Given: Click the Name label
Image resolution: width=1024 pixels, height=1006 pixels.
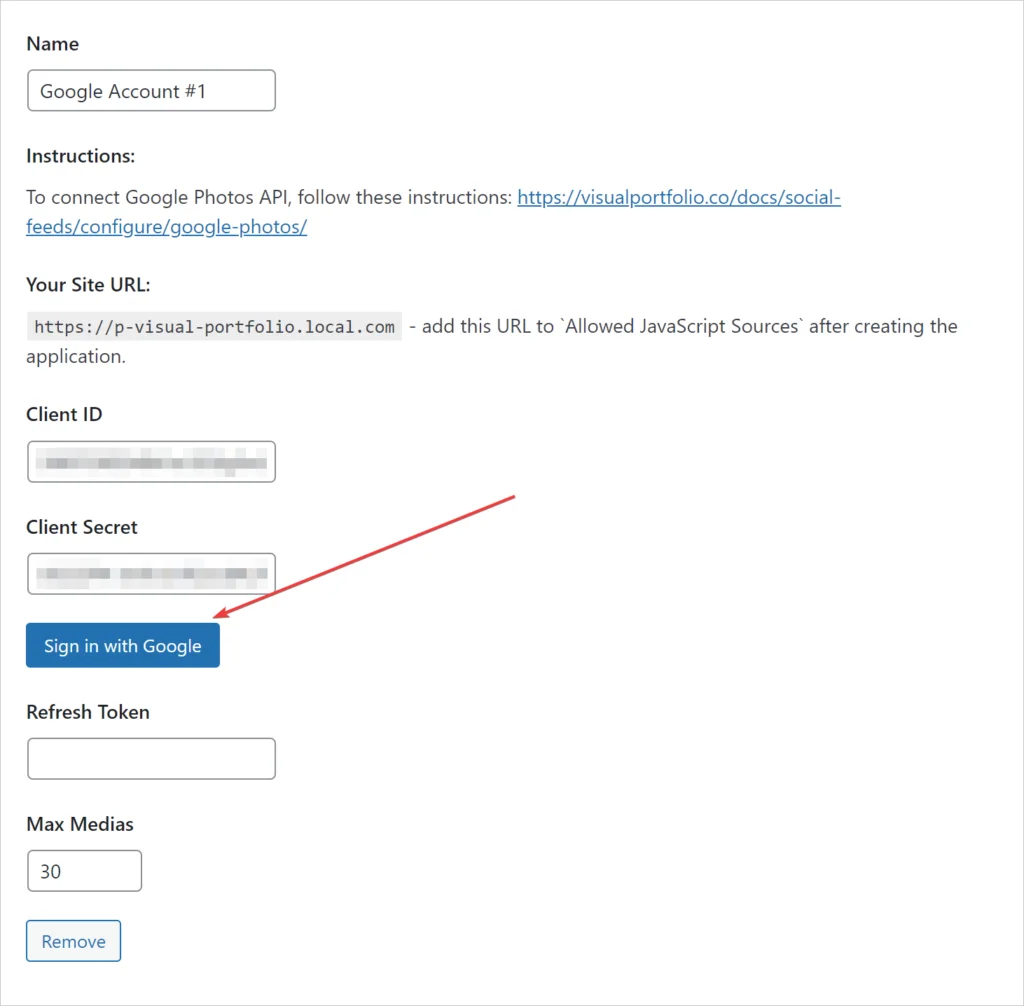Looking at the screenshot, I should pyautogui.click(x=52, y=44).
